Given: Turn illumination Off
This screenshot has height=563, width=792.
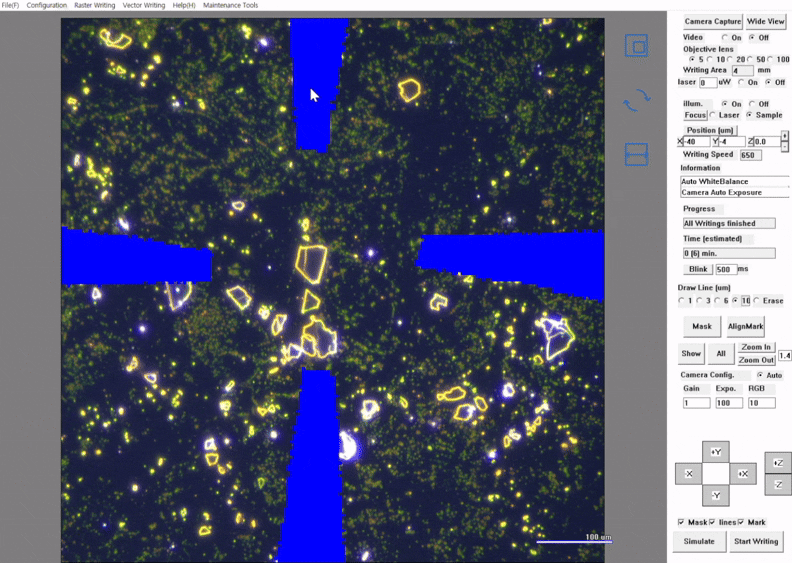Looking at the screenshot, I should click(x=752, y=104).
